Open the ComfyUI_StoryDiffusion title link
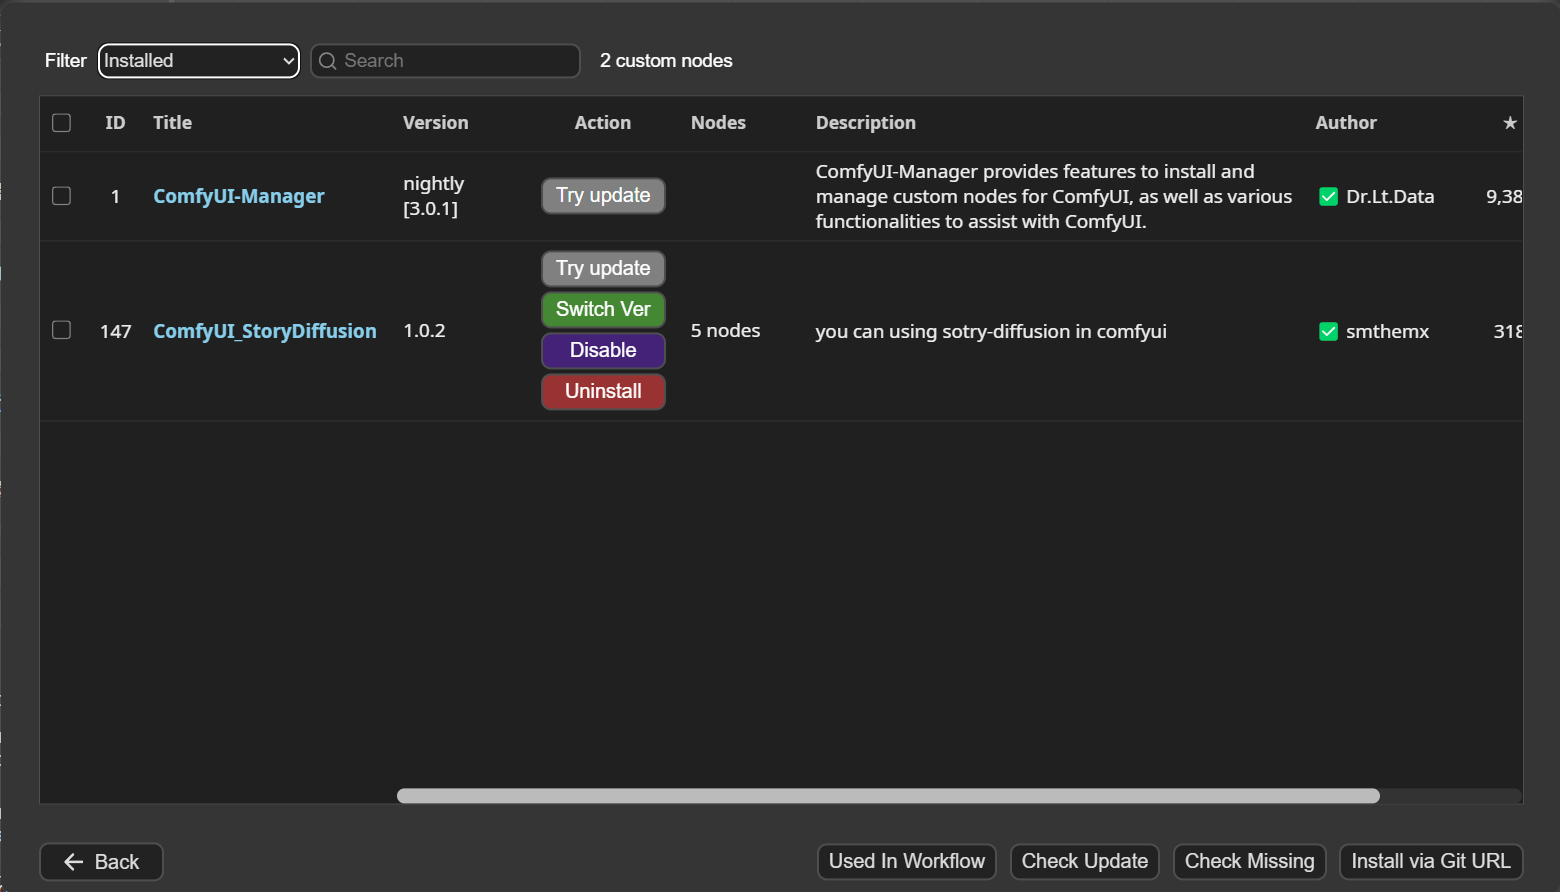This screenshot has width=1560, height=892. pos(264,331)
